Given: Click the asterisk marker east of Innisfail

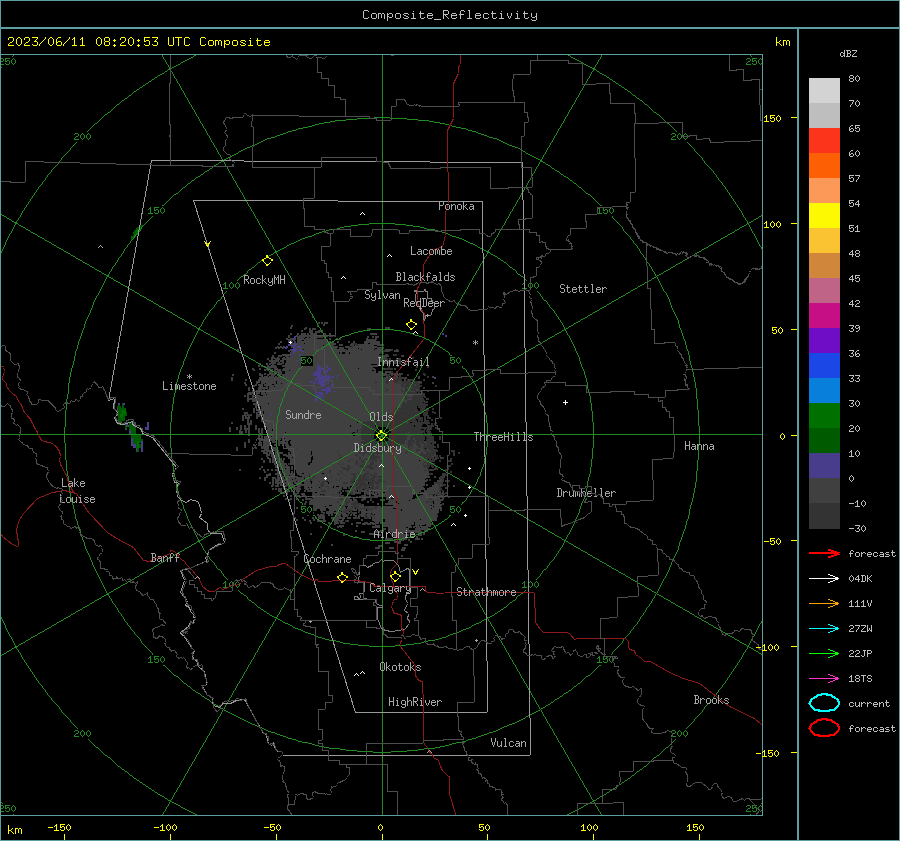Looking at the screenshot, I should pyautogui.click(x=475, y=343).
